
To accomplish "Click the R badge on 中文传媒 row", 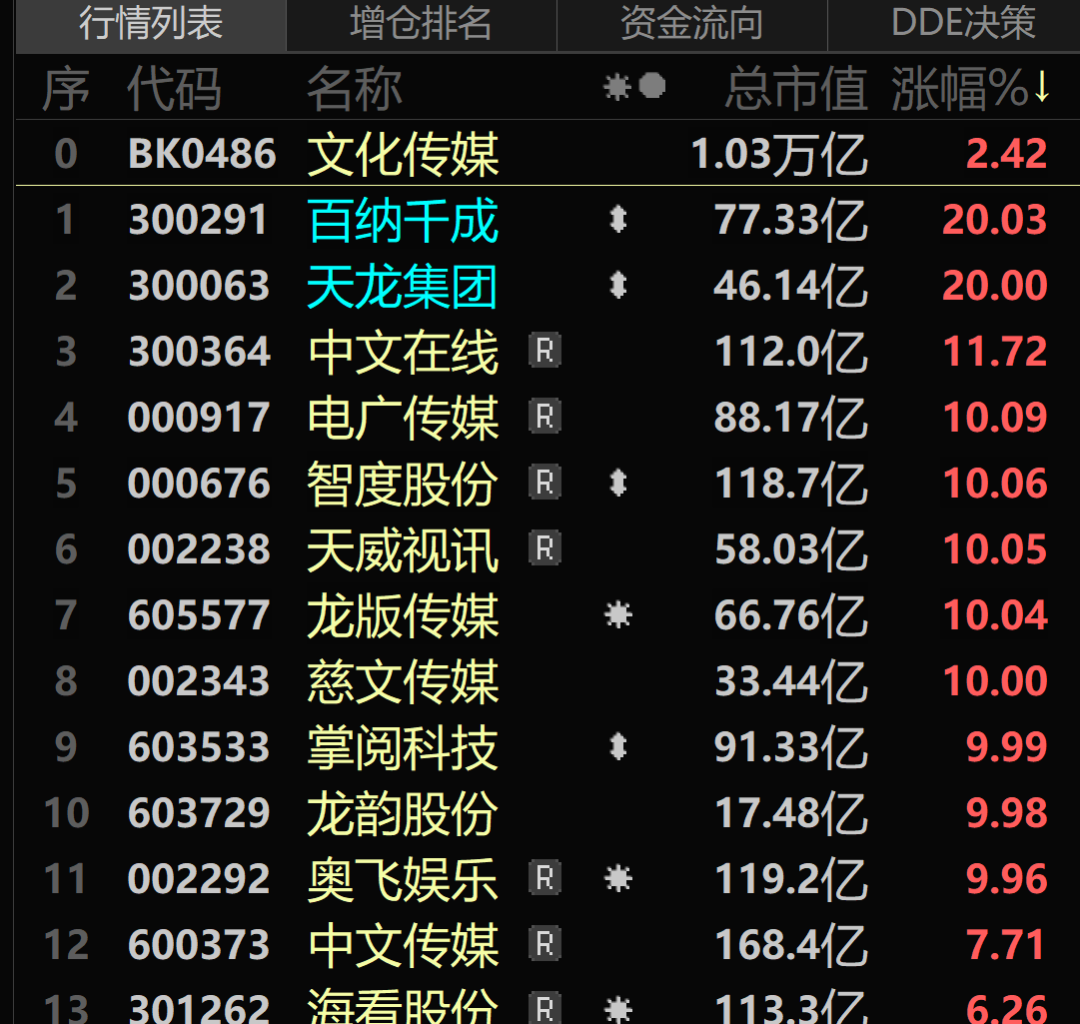I will coord(545,943).
